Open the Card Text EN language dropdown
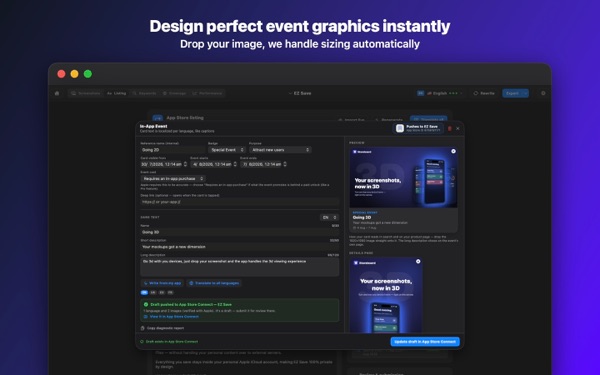The image size is (600, 375). [329, 217]
